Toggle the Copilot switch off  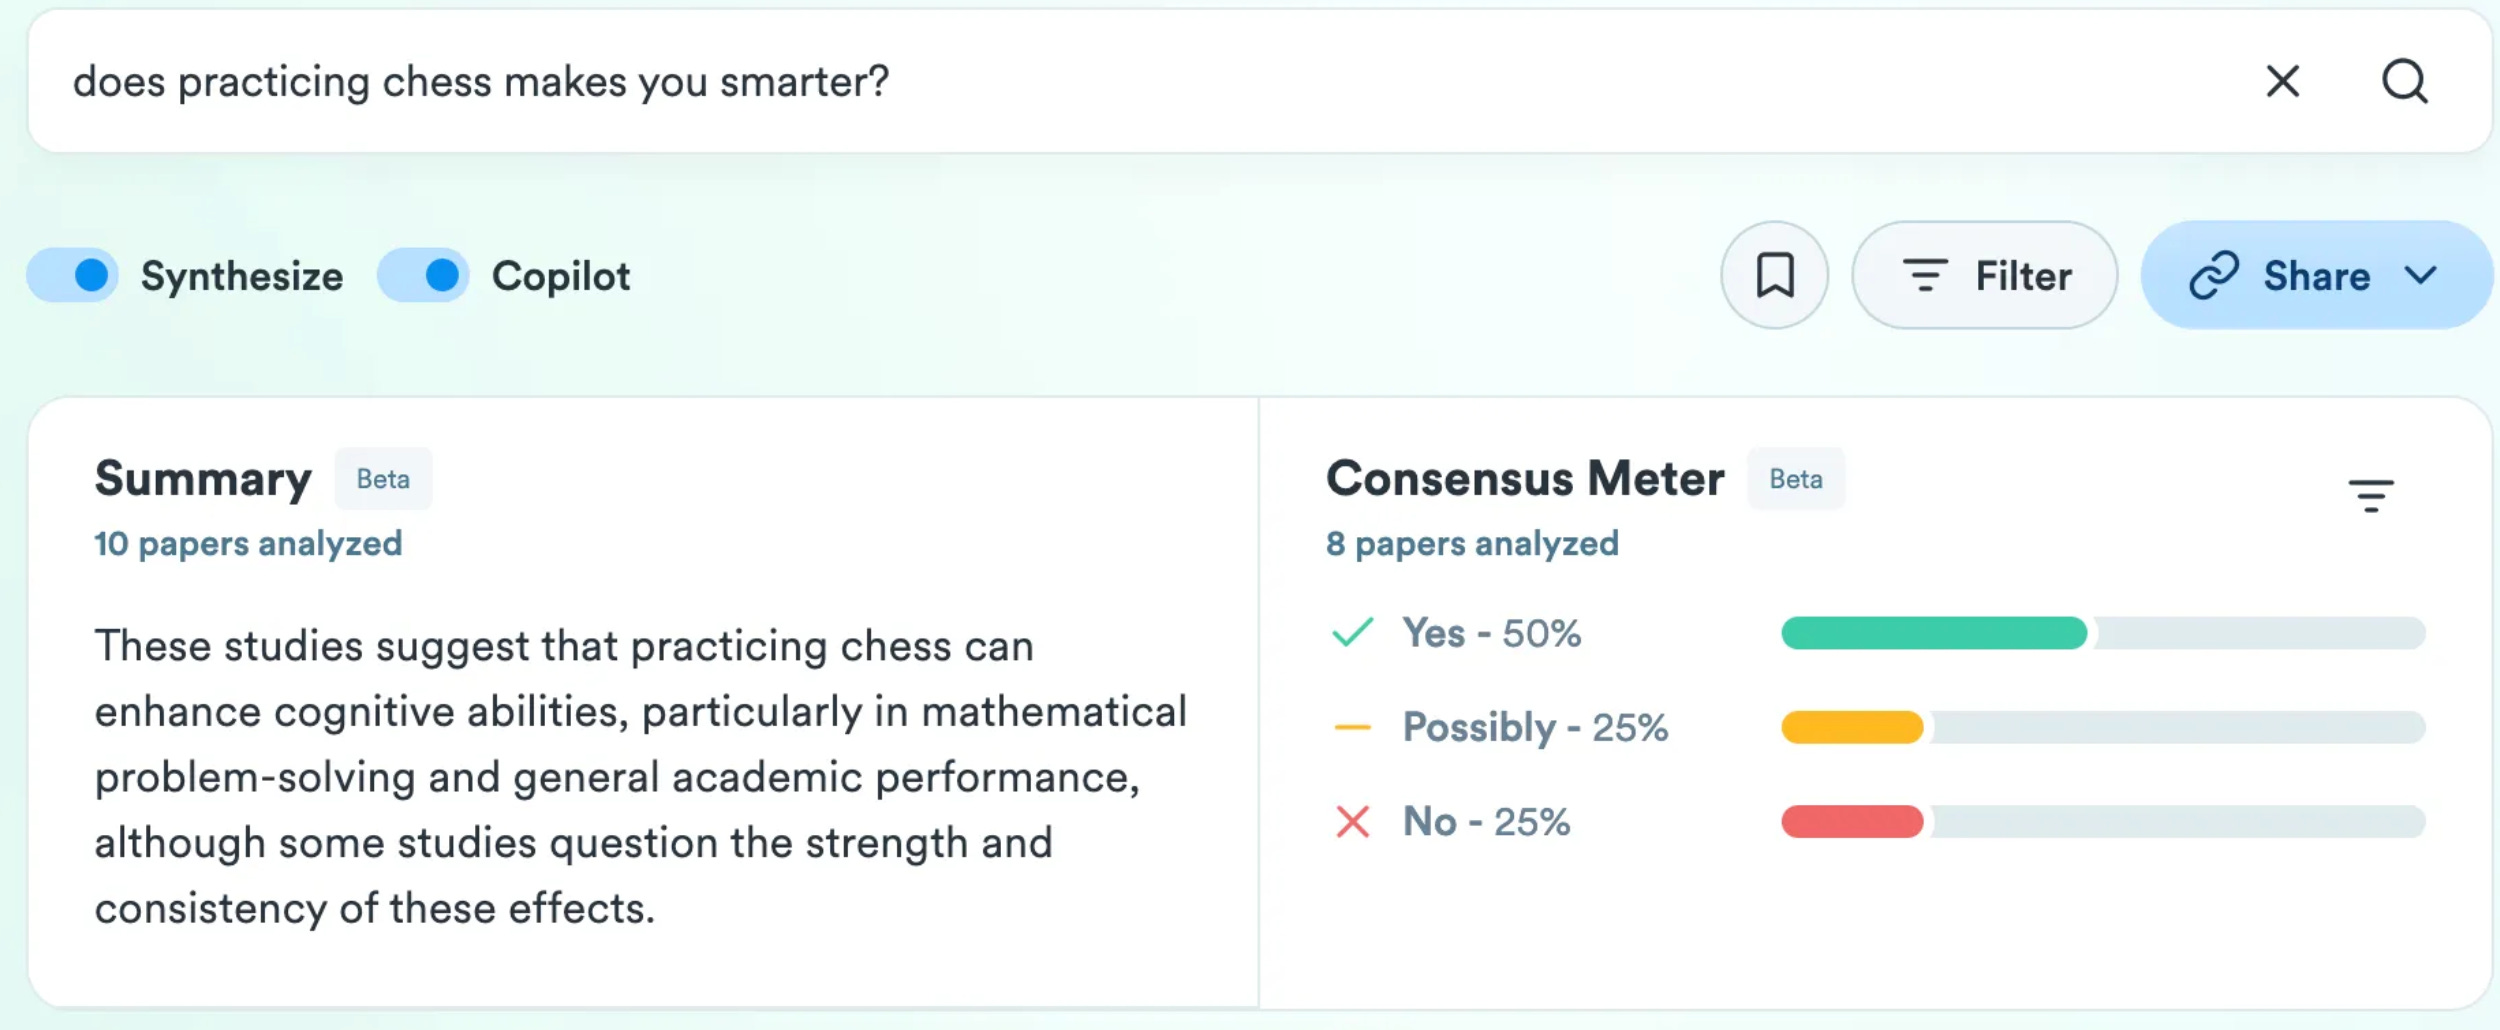(x=423, y=275)
